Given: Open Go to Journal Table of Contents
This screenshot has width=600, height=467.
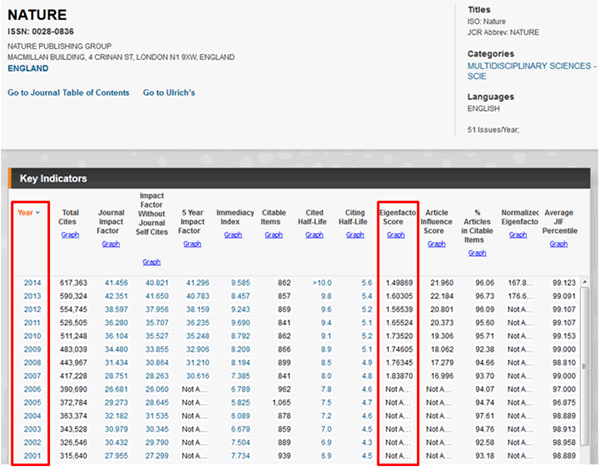Looking at the screenshot, I should click(x=68, y=93).
